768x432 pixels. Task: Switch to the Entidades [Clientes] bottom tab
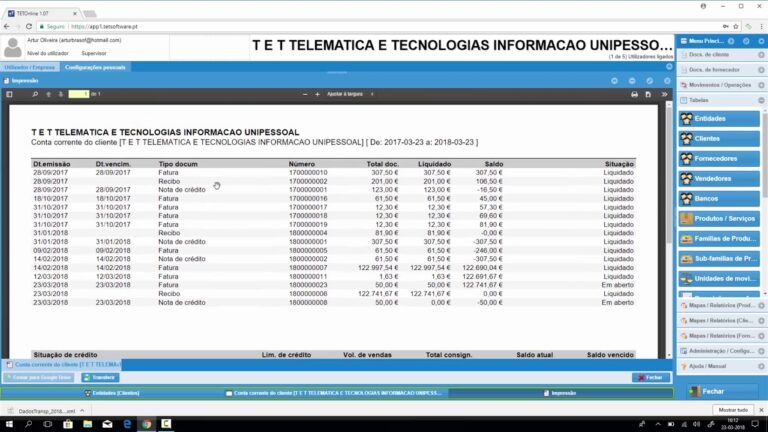112,393
